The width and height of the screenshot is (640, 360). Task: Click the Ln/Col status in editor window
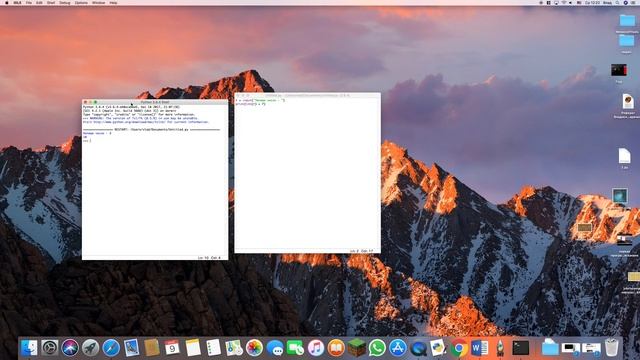coord(361,251)
